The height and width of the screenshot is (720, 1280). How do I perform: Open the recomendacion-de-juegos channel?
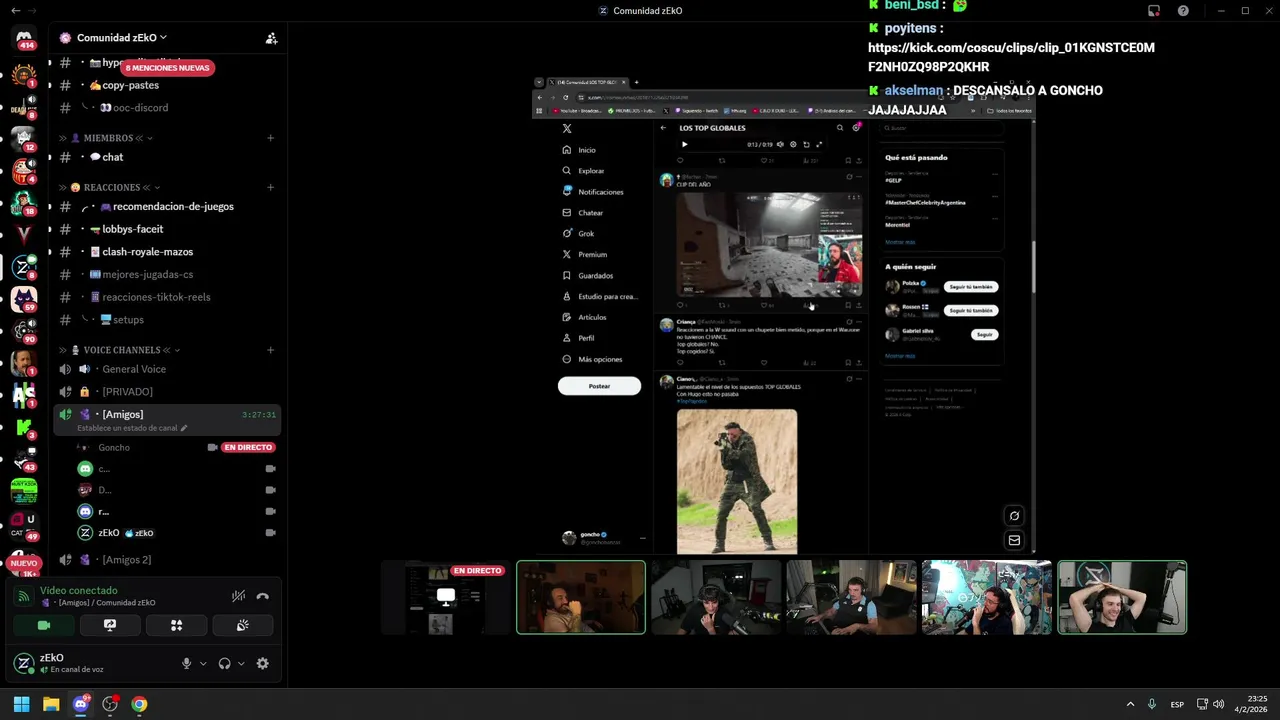[173, 207]
